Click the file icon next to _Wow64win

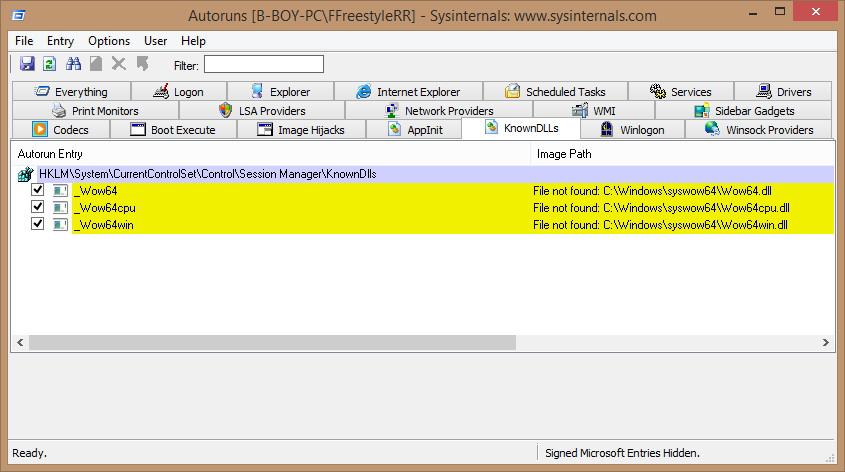click(60, 225)
